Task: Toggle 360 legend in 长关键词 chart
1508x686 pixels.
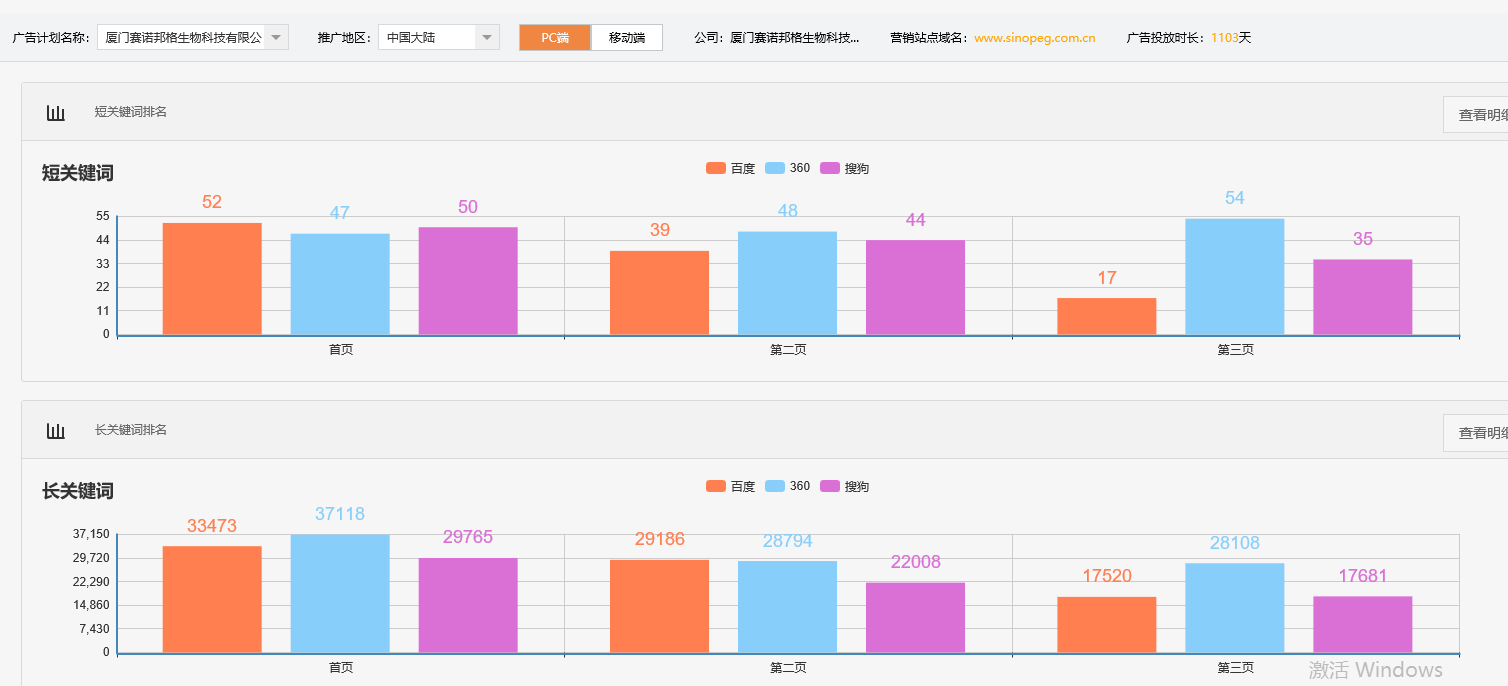Action: [x=787, y=486]
